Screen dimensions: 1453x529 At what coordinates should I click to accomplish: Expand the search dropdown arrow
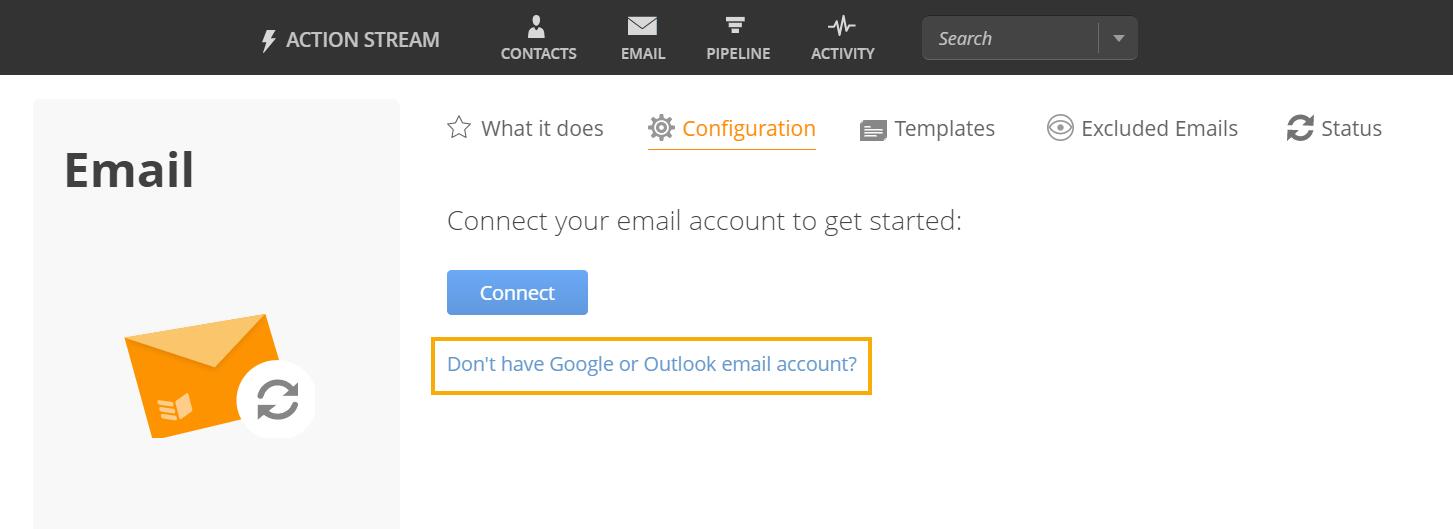(1118, 39)
